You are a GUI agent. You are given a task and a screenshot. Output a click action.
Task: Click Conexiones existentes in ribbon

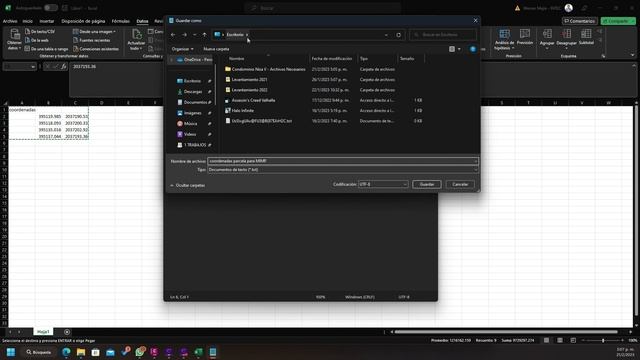(96, 49)
